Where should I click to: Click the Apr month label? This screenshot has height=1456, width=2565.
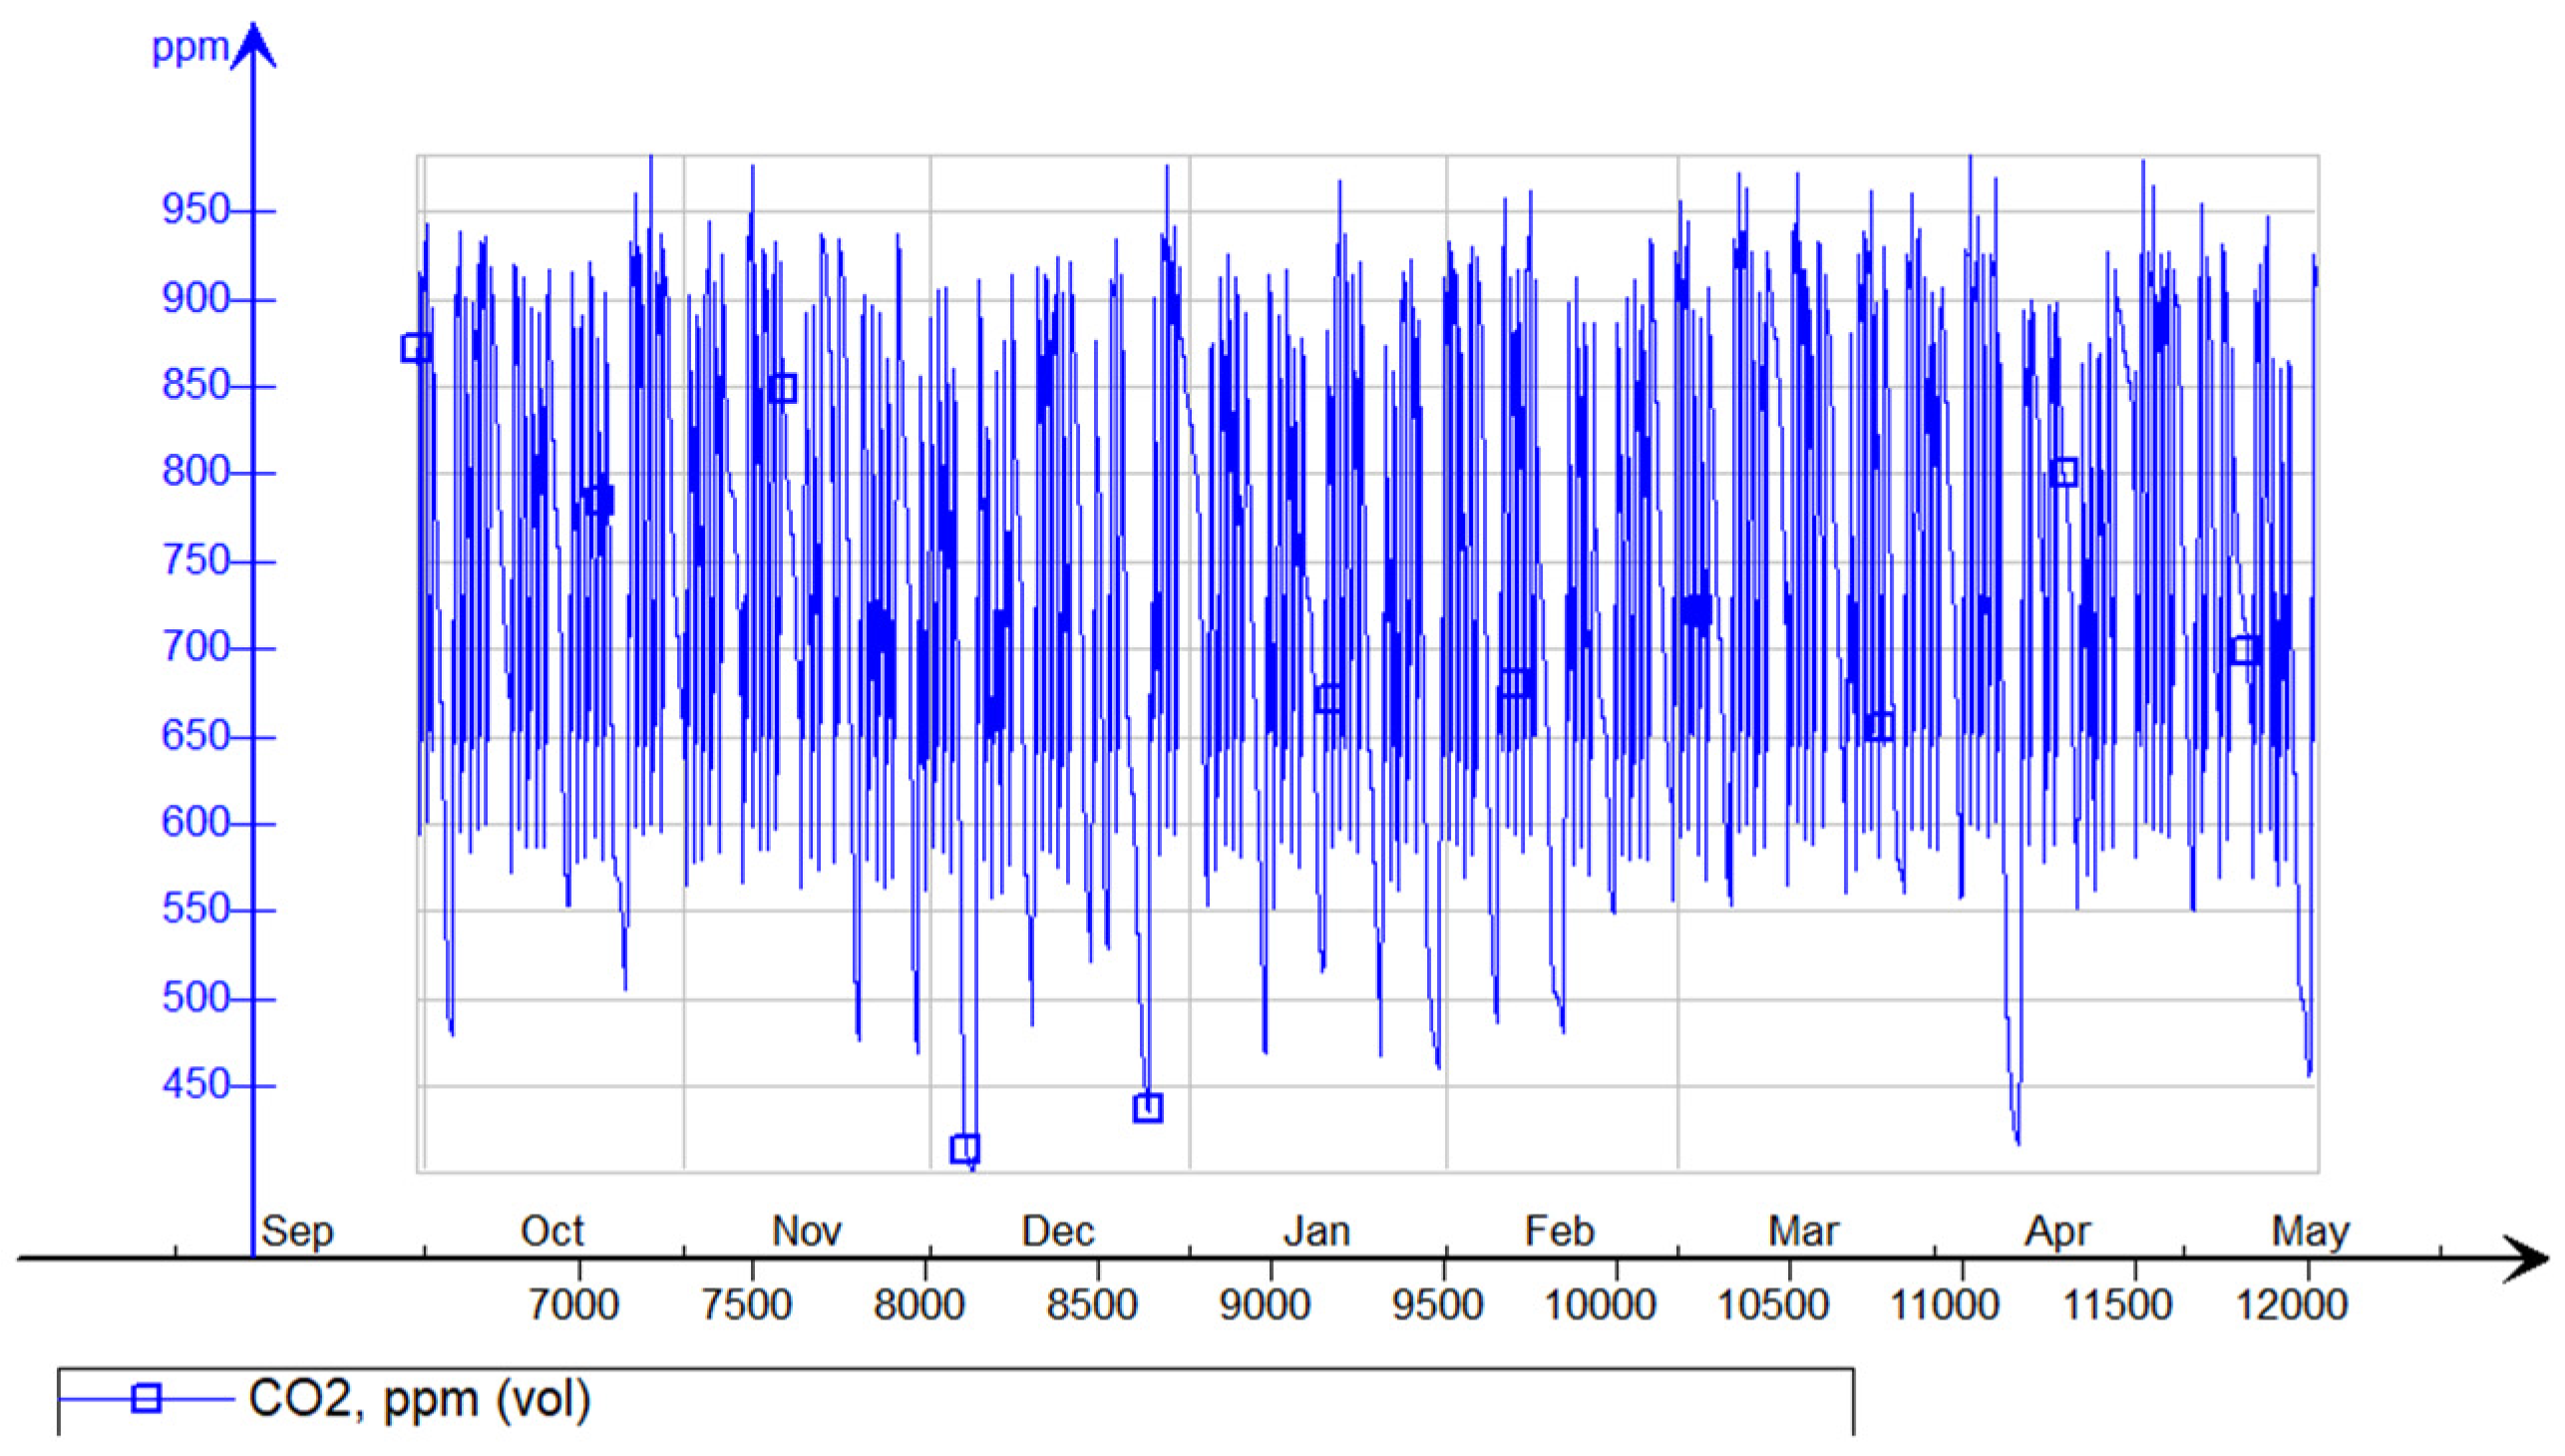point(2058,1233)
